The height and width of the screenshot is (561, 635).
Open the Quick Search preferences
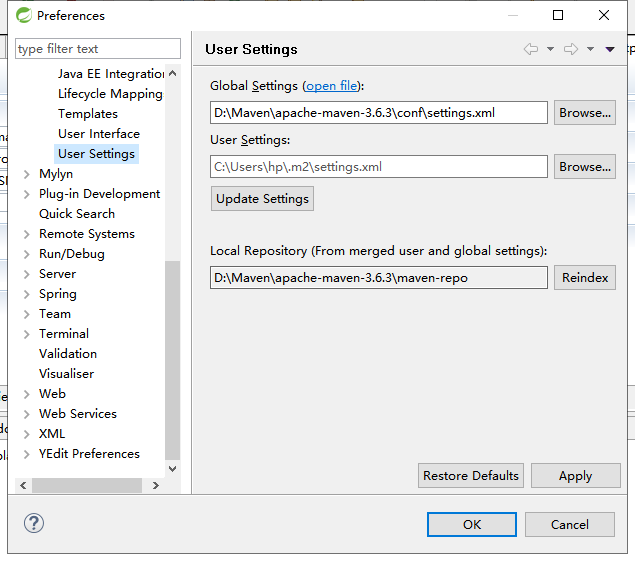(77, 213)
